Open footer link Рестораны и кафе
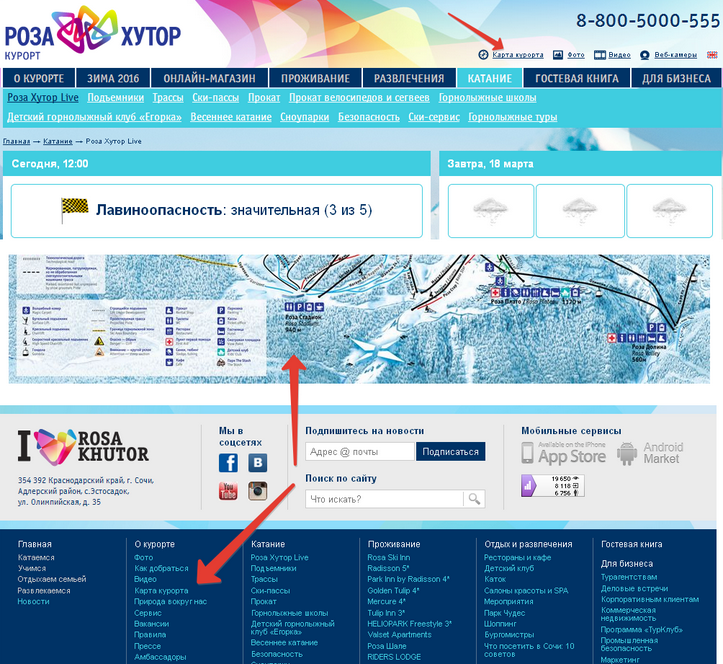Image resolution: width=723 pixels, height=664 pixels. (x=517, y=557)
